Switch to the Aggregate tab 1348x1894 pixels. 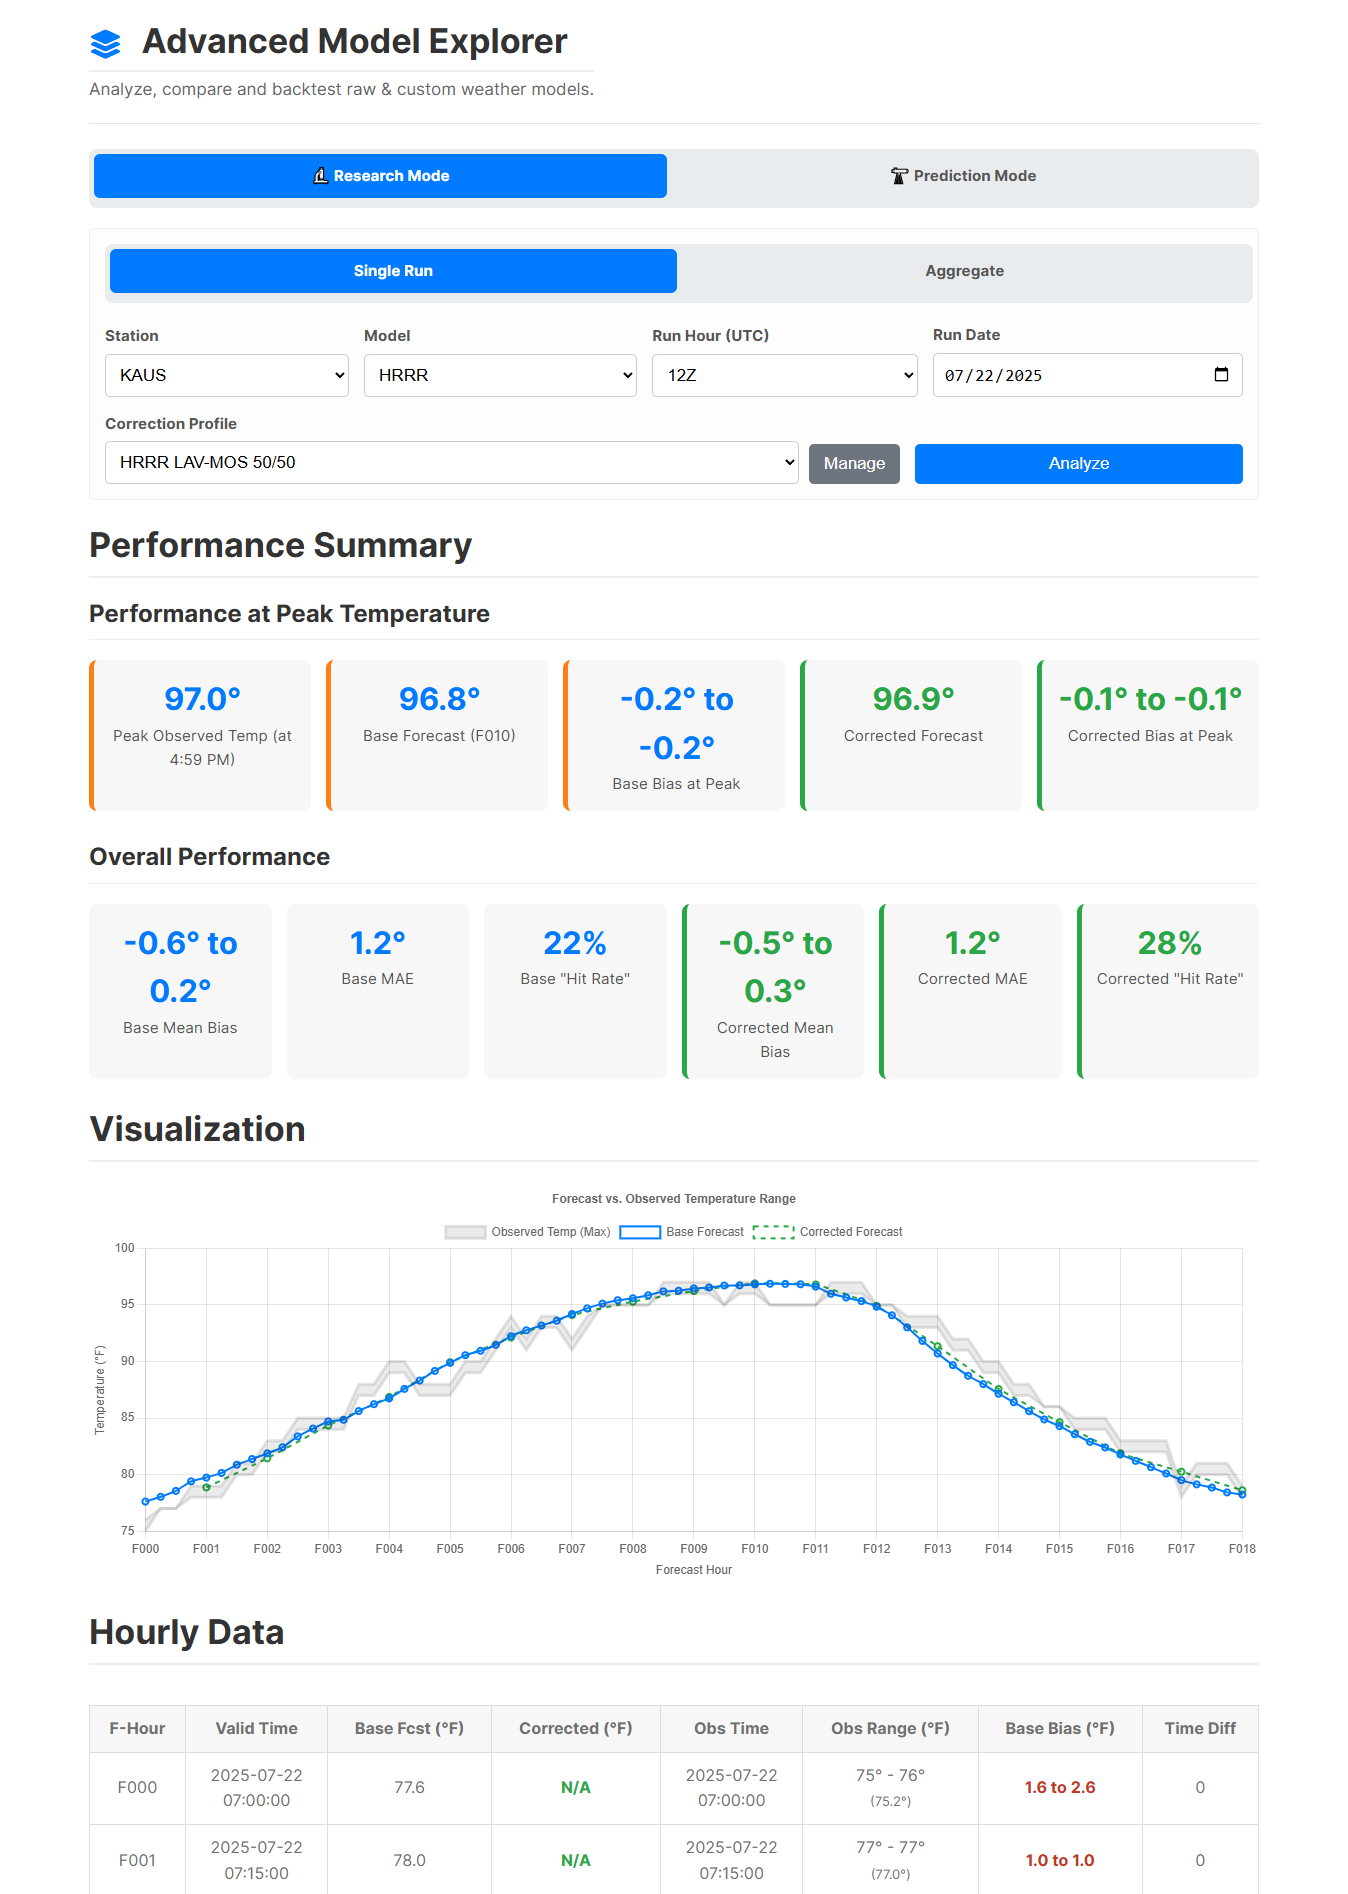(964, 271)
